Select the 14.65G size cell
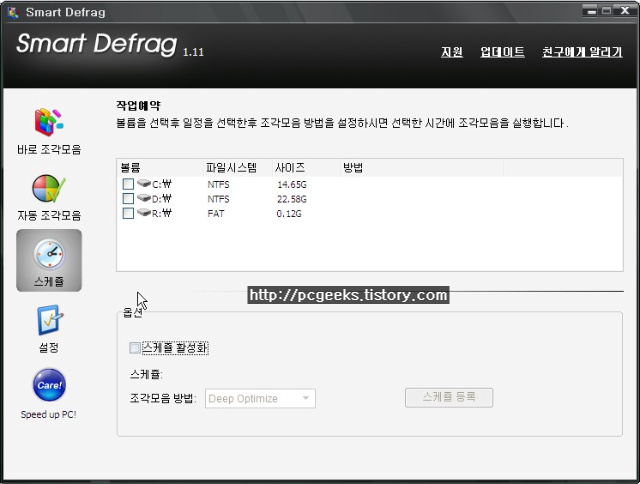This screenshot has width=640, height=484. [x=292, y=185]
